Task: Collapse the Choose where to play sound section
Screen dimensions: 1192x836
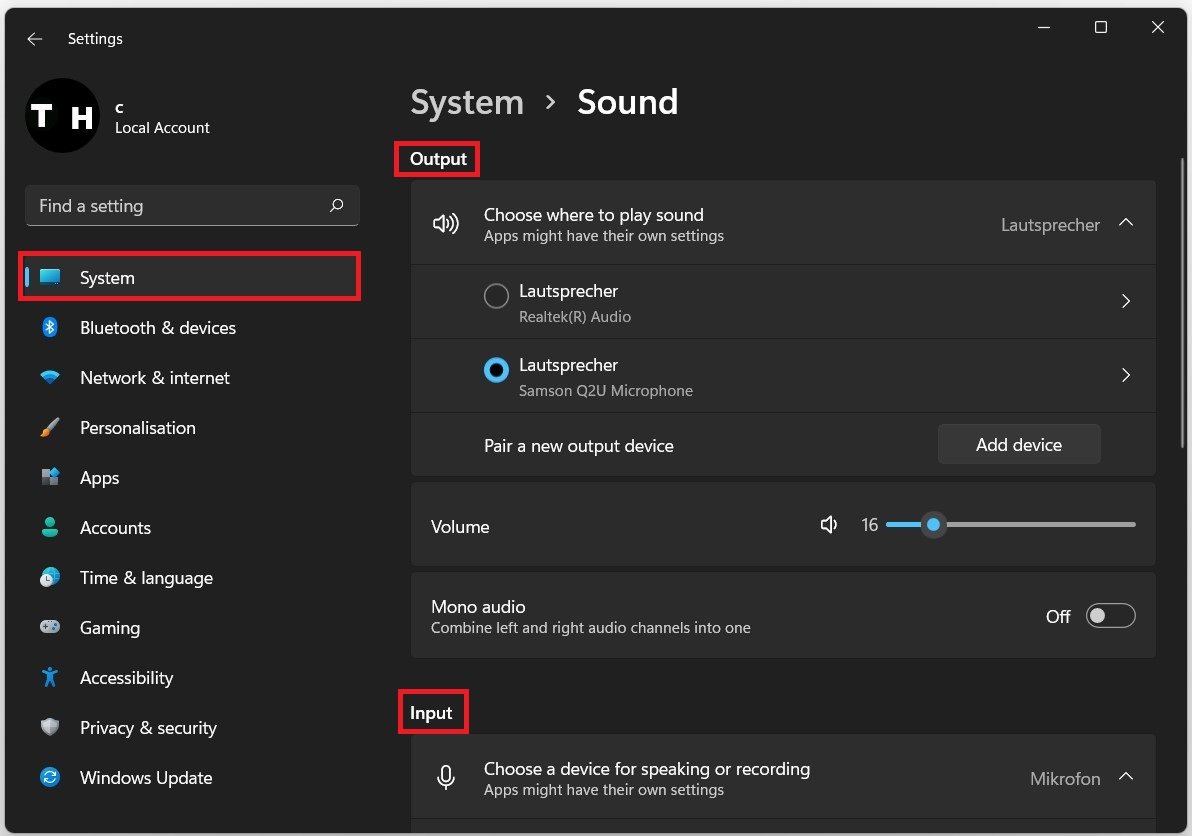Action: coord(1126,223)
